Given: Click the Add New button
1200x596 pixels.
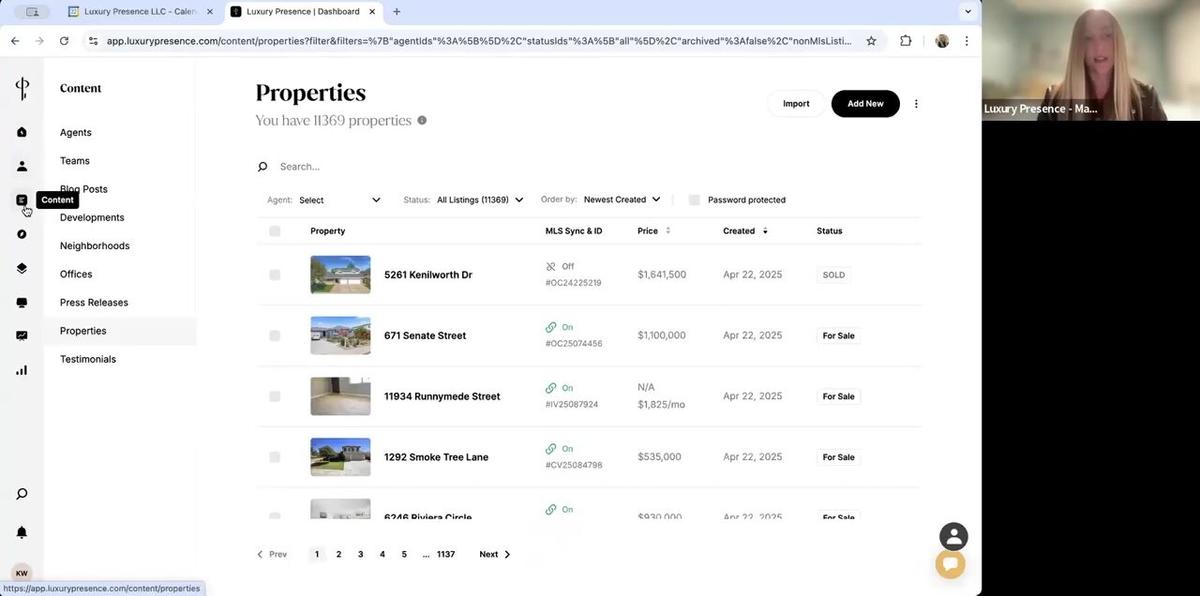Looking at the screenshot, I should [865, 104].
